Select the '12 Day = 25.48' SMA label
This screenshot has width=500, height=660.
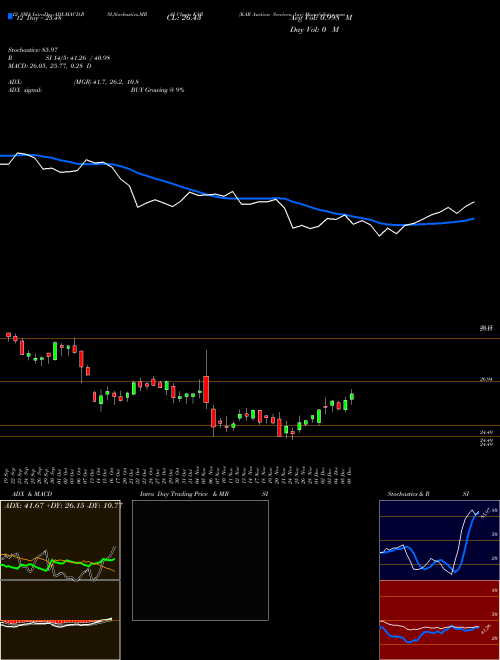pyautogui.click(x=37, y=18)
